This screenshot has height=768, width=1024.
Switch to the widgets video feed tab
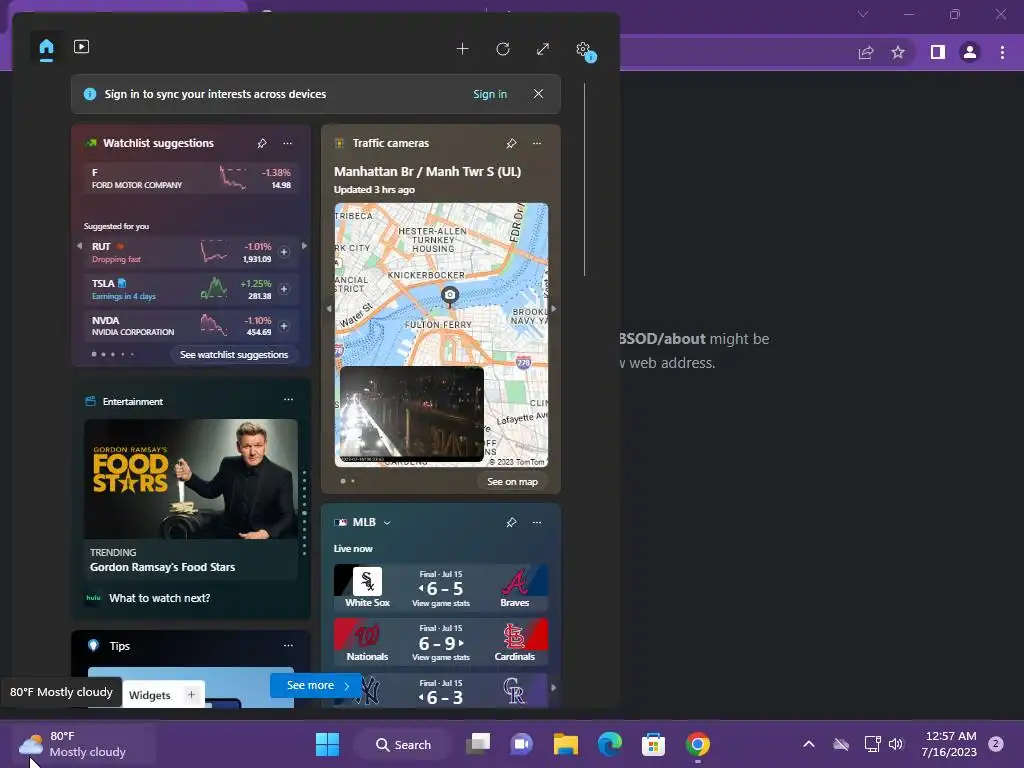(82, 47)
